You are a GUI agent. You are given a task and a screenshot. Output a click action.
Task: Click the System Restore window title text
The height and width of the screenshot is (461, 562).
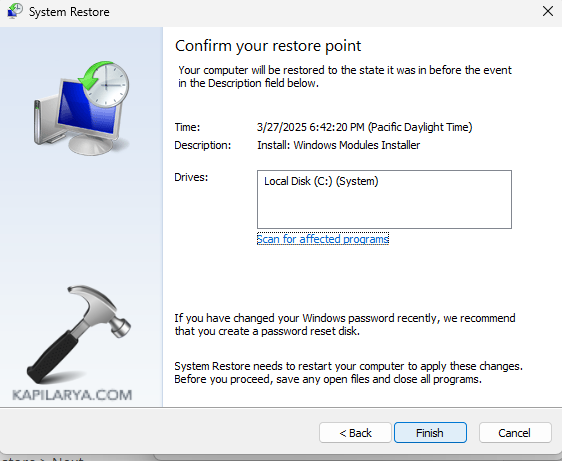69,12
